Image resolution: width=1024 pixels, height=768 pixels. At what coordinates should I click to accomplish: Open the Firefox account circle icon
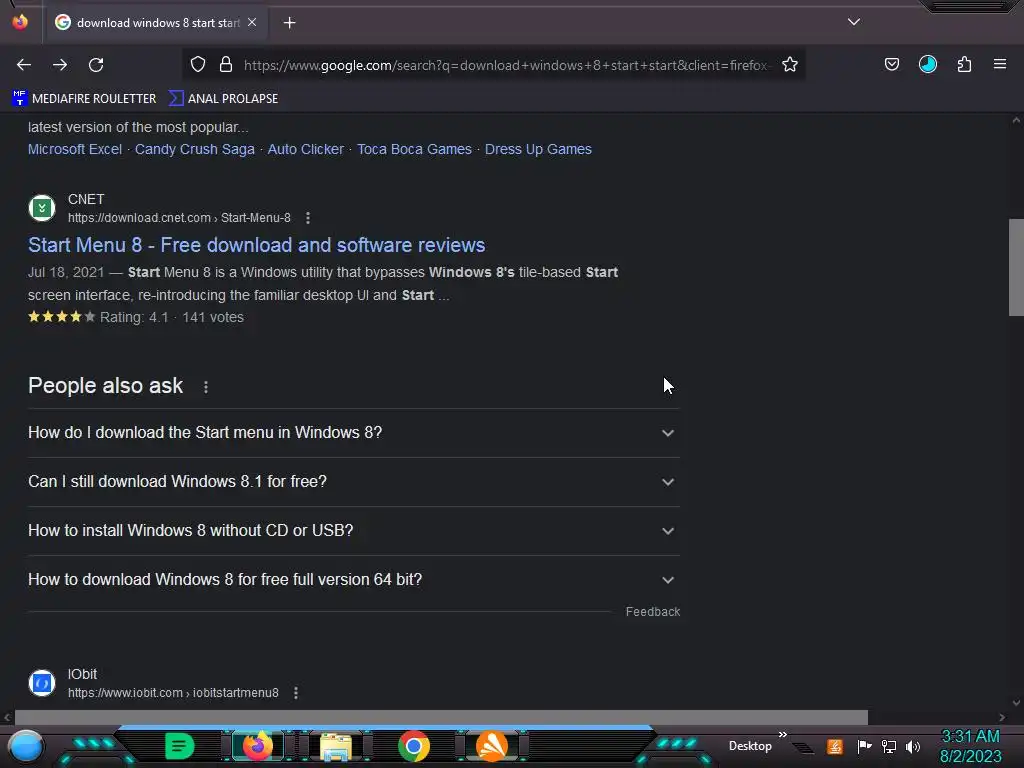[928, 64]
